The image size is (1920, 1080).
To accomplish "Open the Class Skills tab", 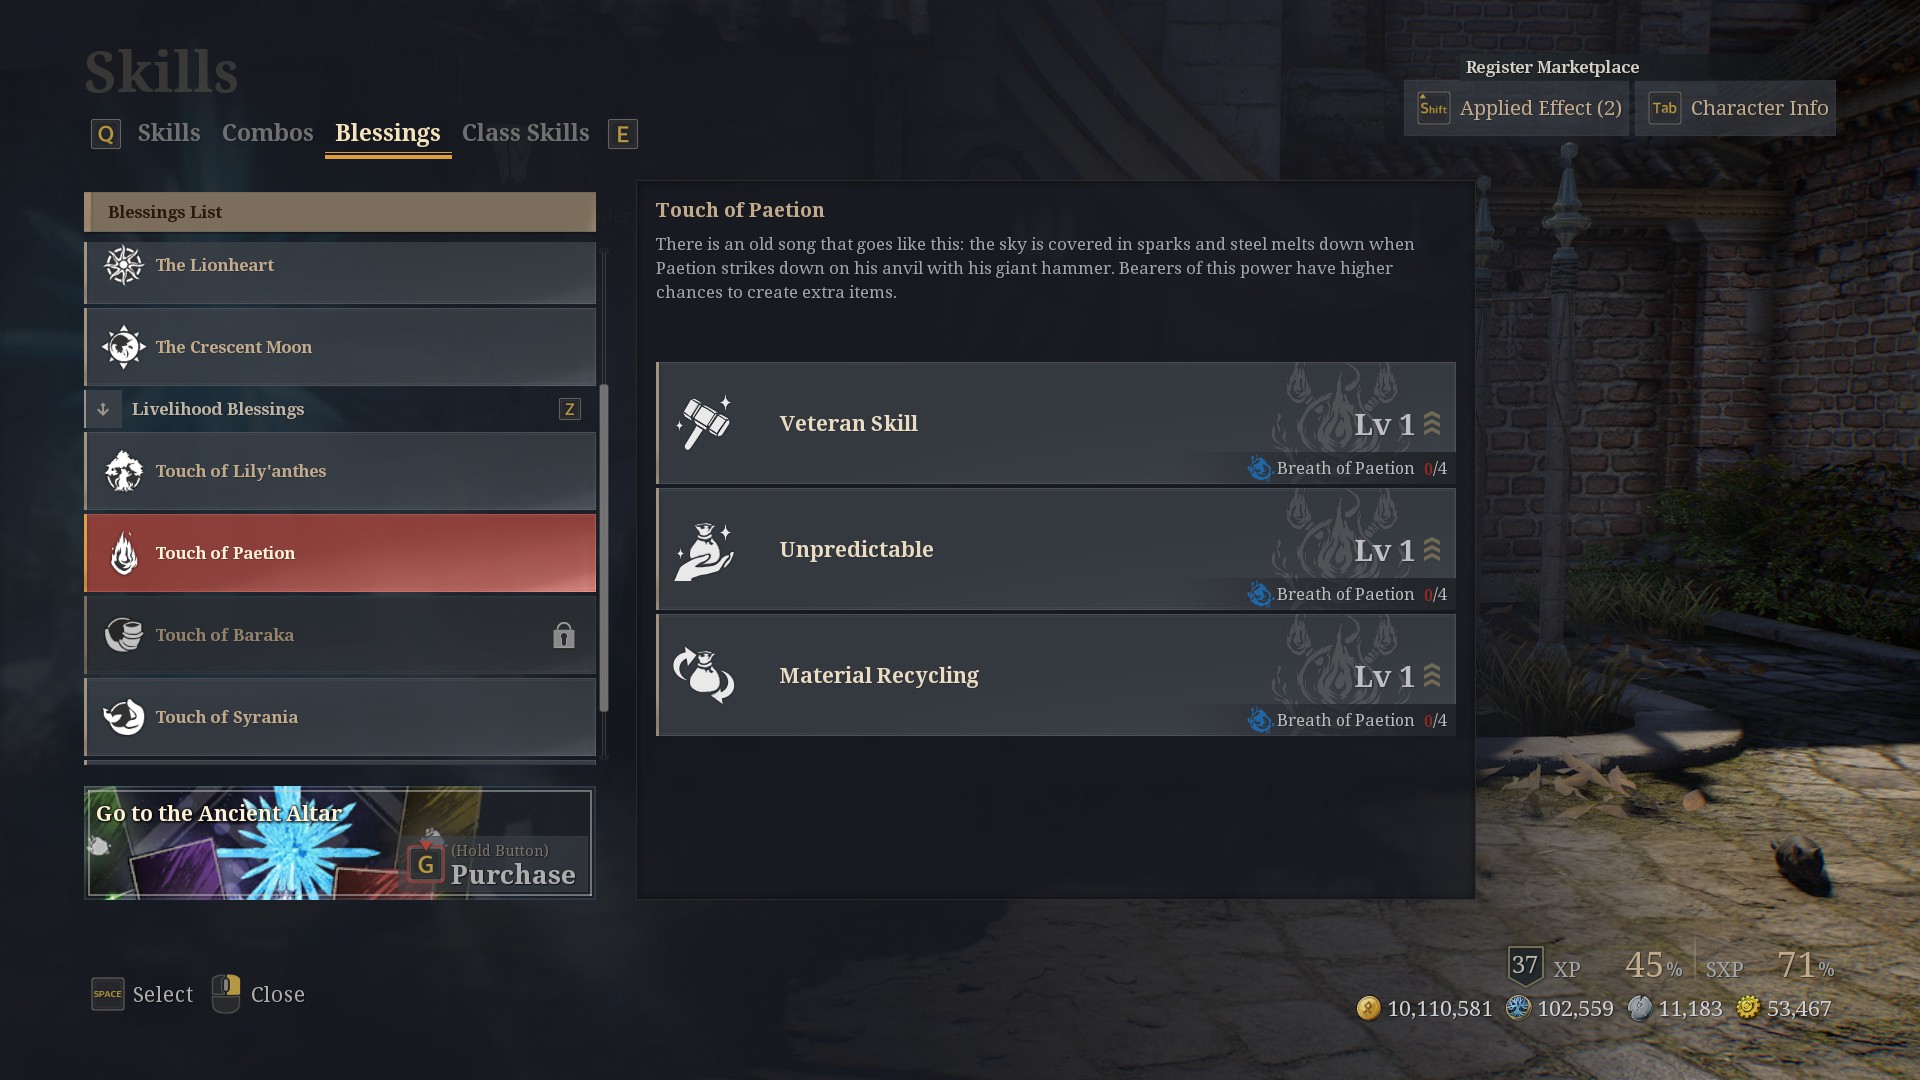I will click(526, 133).
